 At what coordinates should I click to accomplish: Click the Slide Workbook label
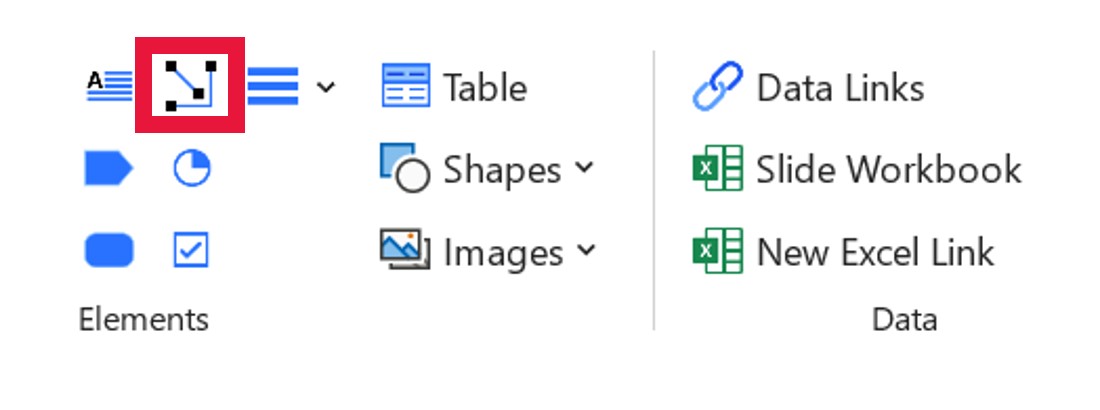(888, 170)
